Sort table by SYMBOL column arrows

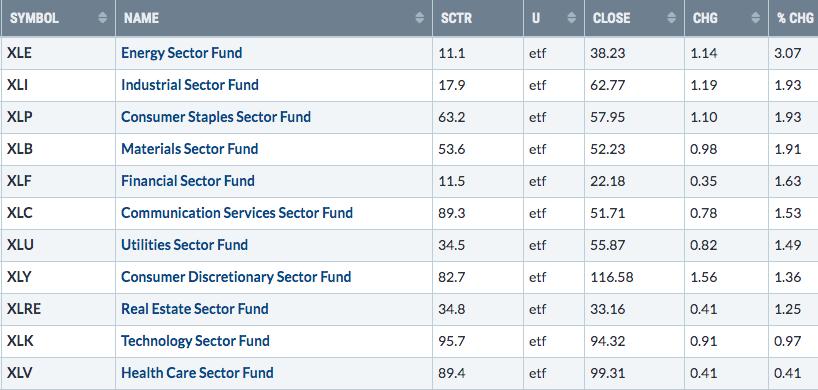103,18
